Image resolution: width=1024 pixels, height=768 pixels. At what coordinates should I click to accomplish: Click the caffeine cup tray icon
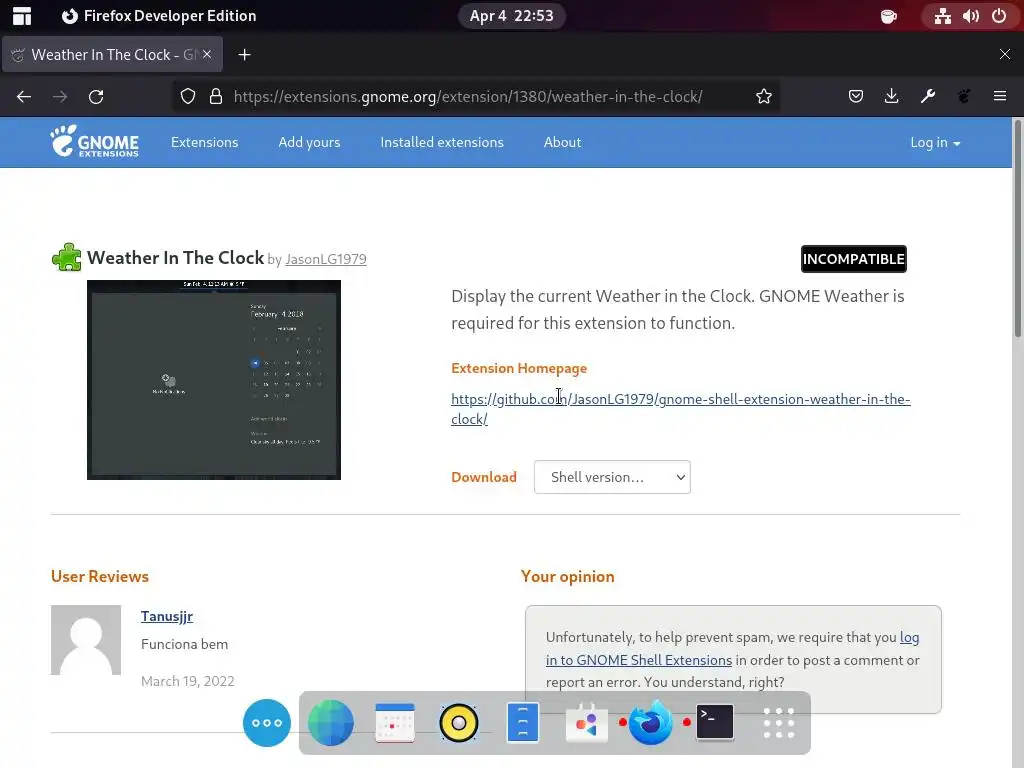[888, 16]
